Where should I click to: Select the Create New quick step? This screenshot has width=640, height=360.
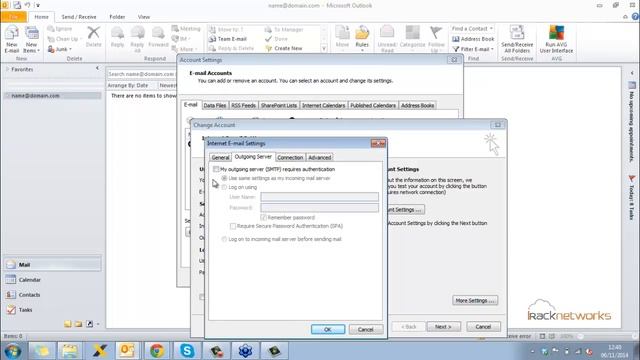point(284,48)
